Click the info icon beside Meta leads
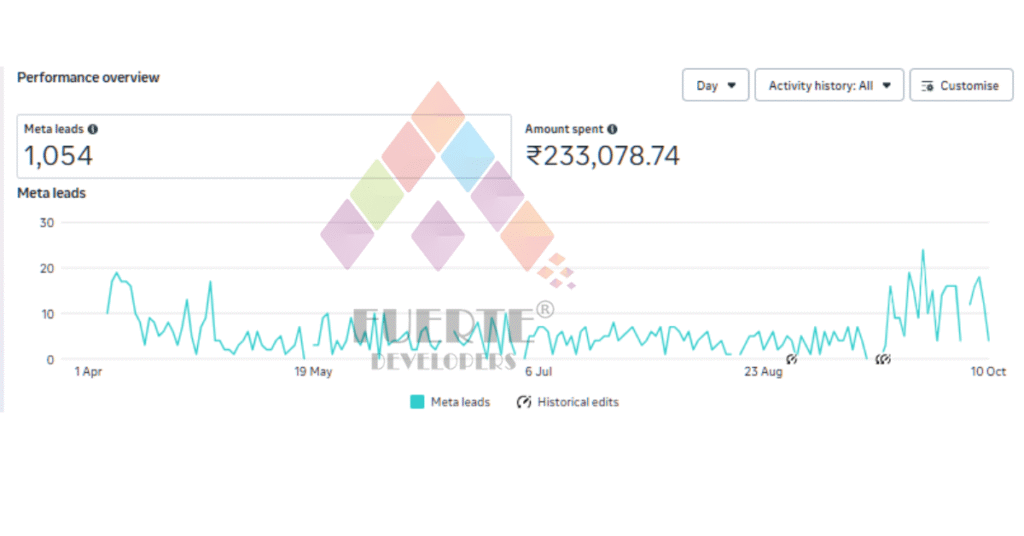Screen dimensions: 1024x536 [93, 129]
